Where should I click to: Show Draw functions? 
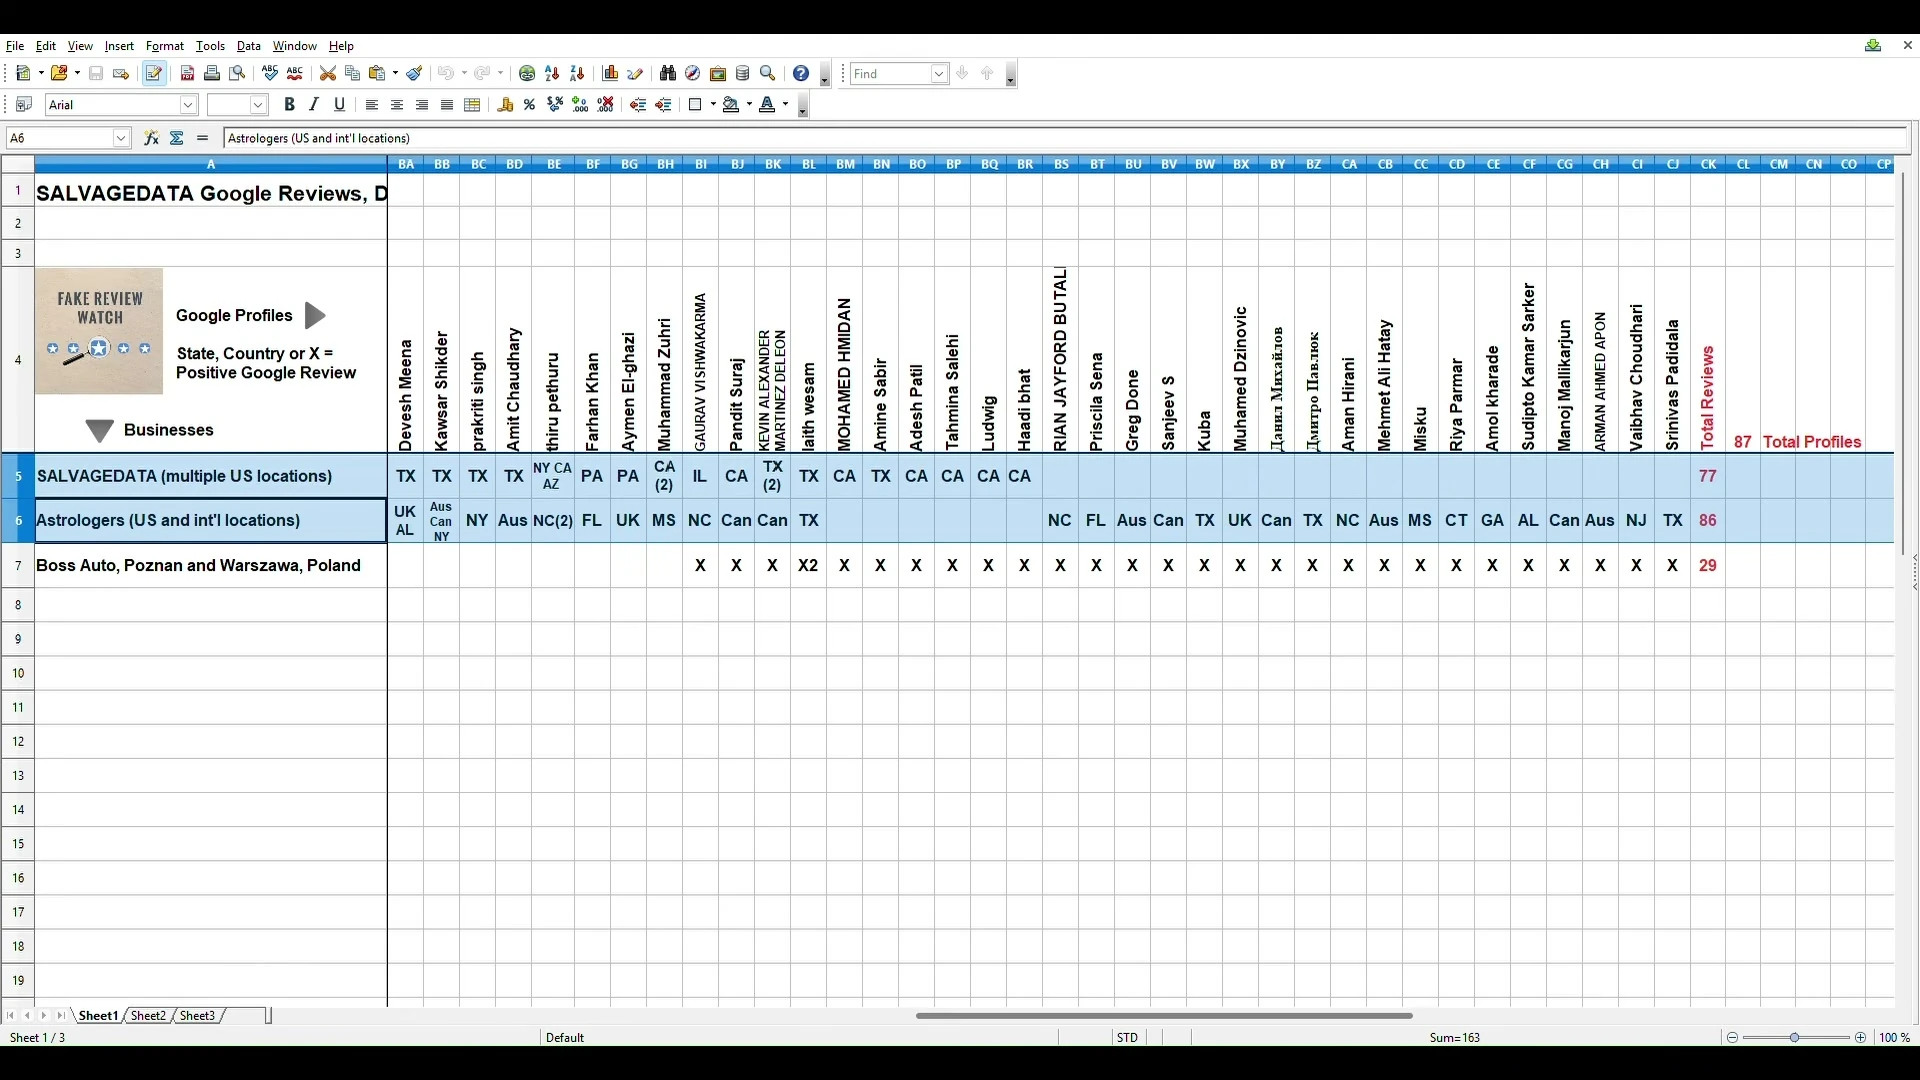pyautogui.click(x=636, y=74)
